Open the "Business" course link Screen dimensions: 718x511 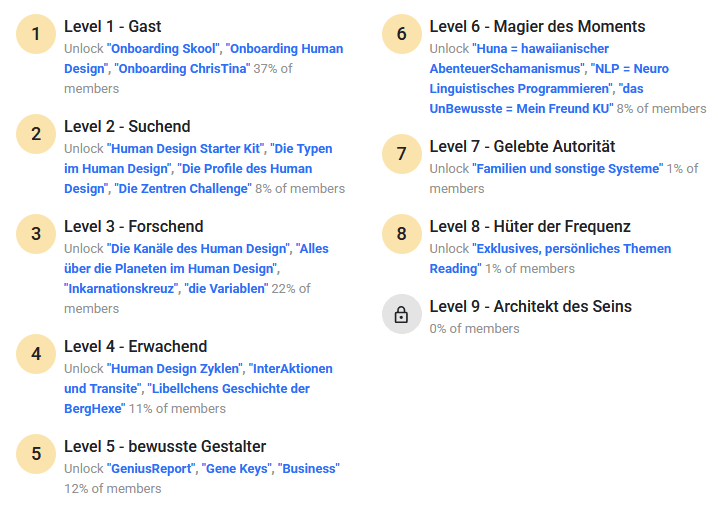click(x=309, y=469)
